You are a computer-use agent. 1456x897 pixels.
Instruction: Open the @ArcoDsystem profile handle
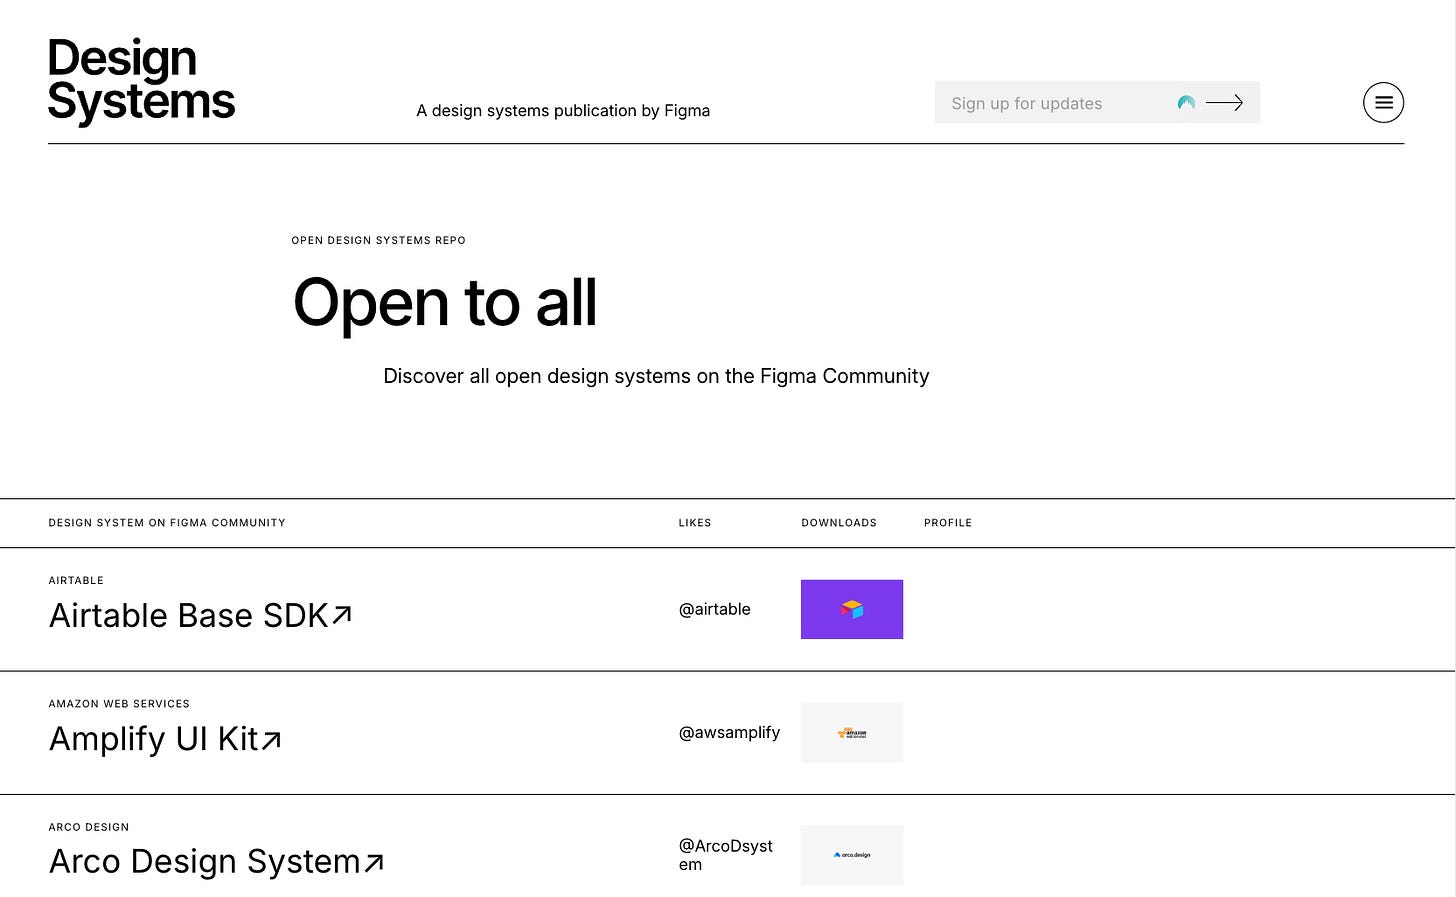[x=726, y=855]
